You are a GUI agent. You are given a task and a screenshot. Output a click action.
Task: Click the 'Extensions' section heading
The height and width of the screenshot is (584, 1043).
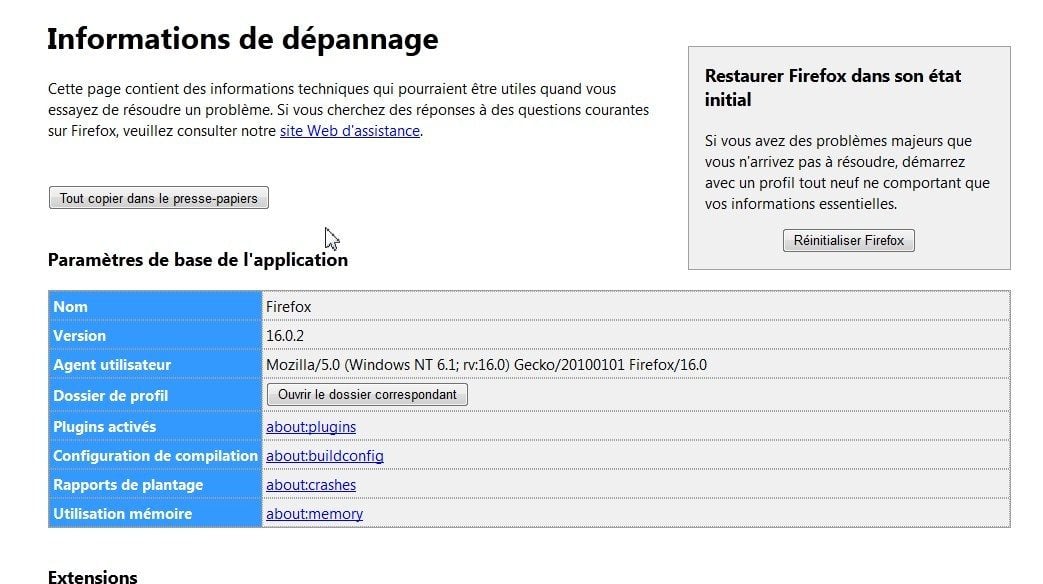[92, 577]
